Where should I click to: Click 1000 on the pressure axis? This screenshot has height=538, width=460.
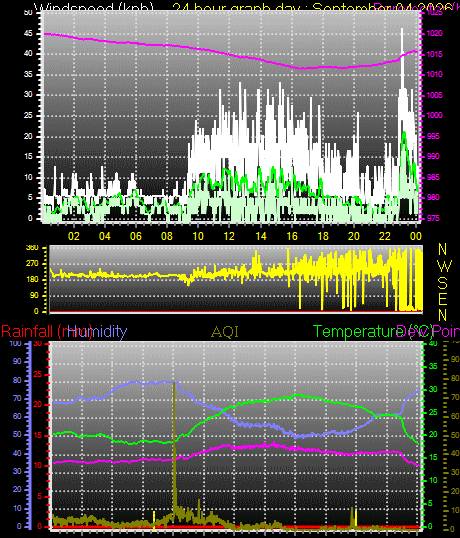(x=435, y=115)
